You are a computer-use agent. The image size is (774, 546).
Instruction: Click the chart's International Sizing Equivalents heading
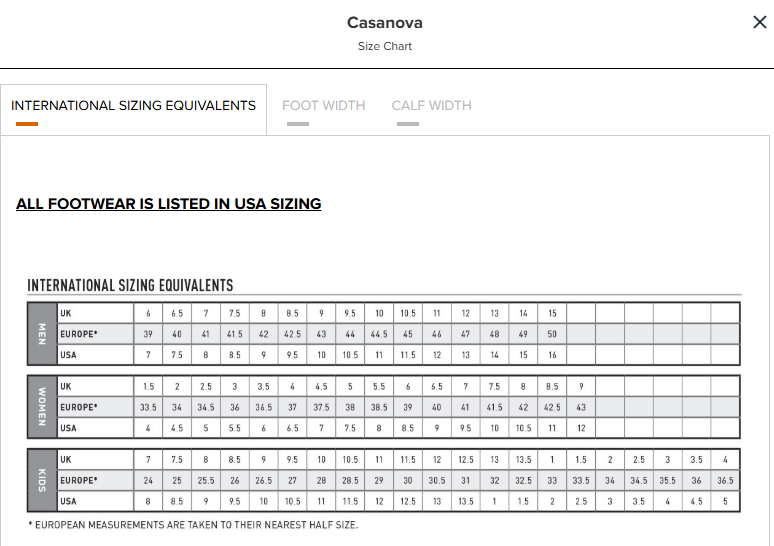(130, 285)
